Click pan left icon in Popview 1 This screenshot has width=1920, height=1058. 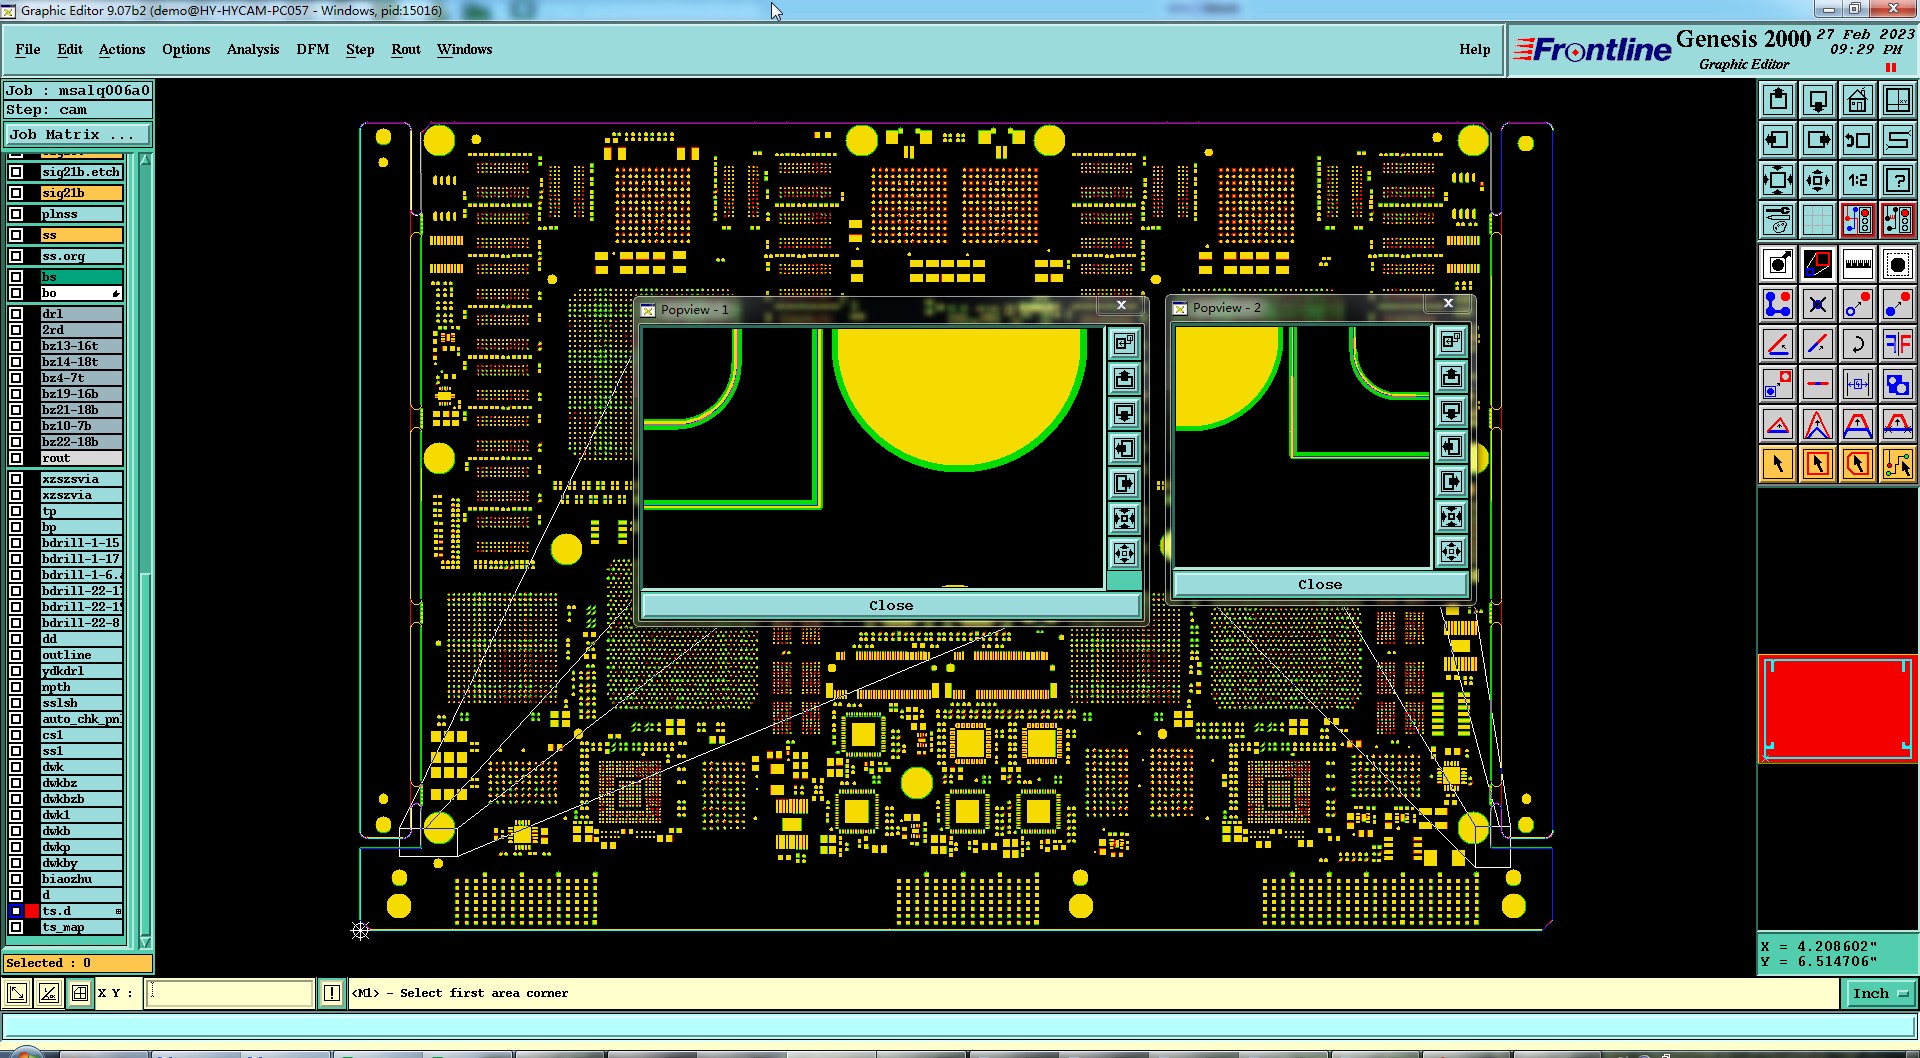[x=1125, y=449]
